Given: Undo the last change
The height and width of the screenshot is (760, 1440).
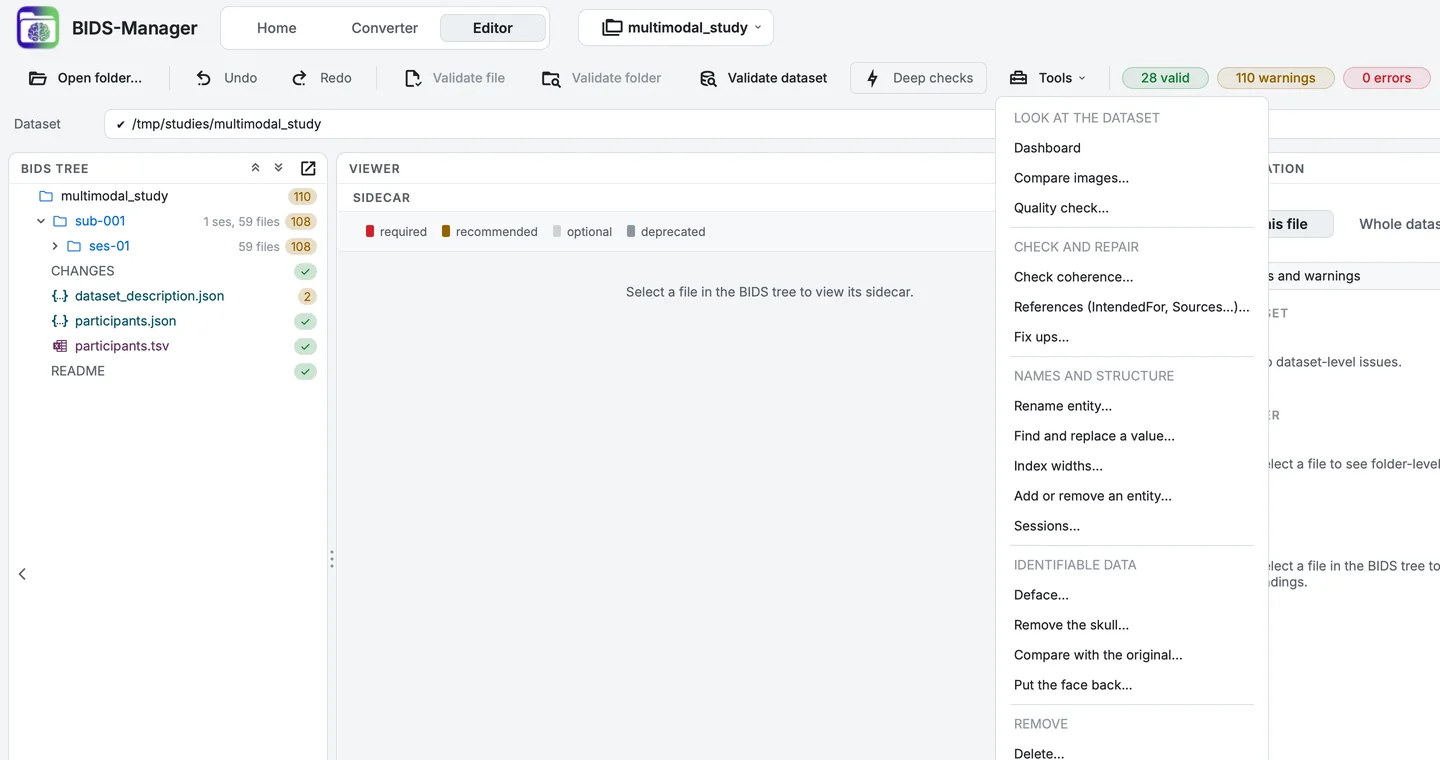Looking at the screenshot, I should pos(226,78).
